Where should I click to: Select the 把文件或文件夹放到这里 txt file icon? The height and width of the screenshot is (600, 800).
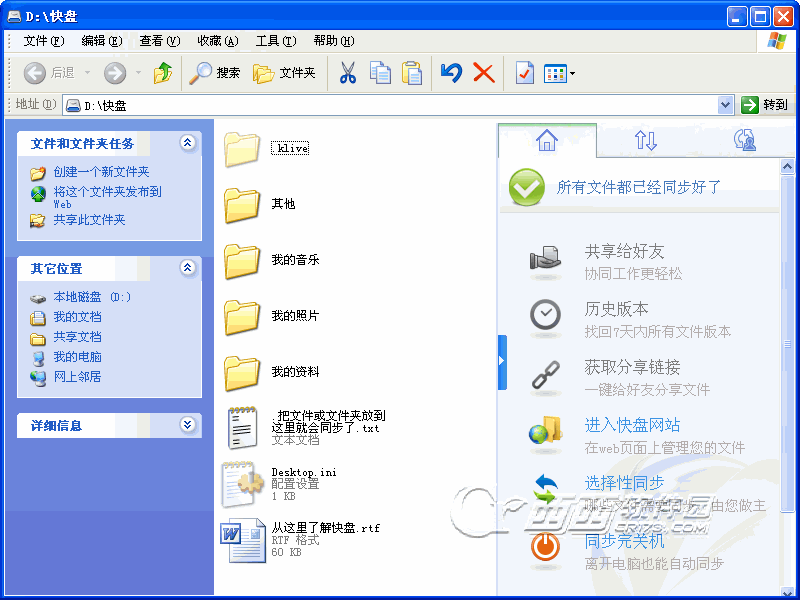pos(242,428)
